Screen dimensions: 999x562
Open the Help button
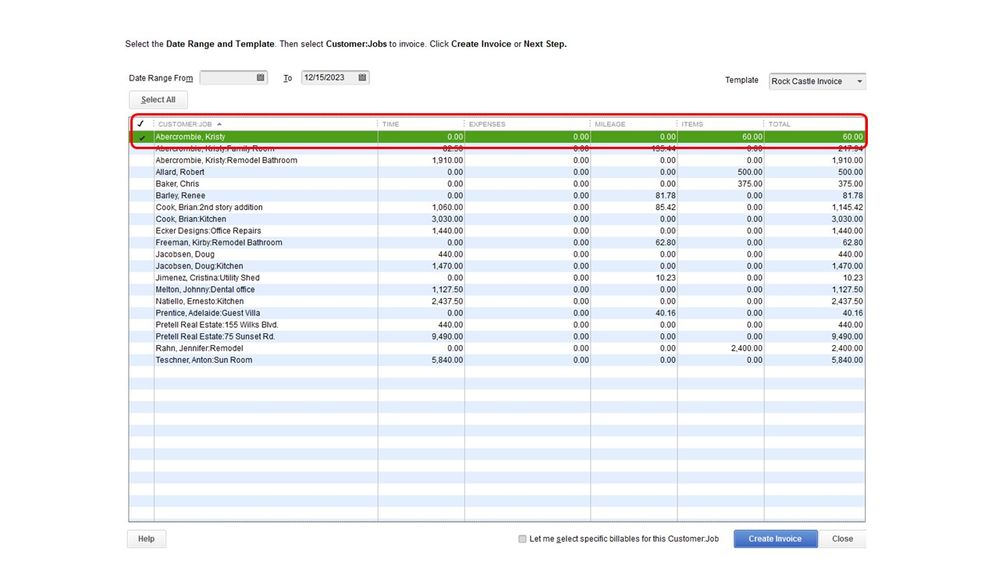pyautogui.click(x=147, y=538)
